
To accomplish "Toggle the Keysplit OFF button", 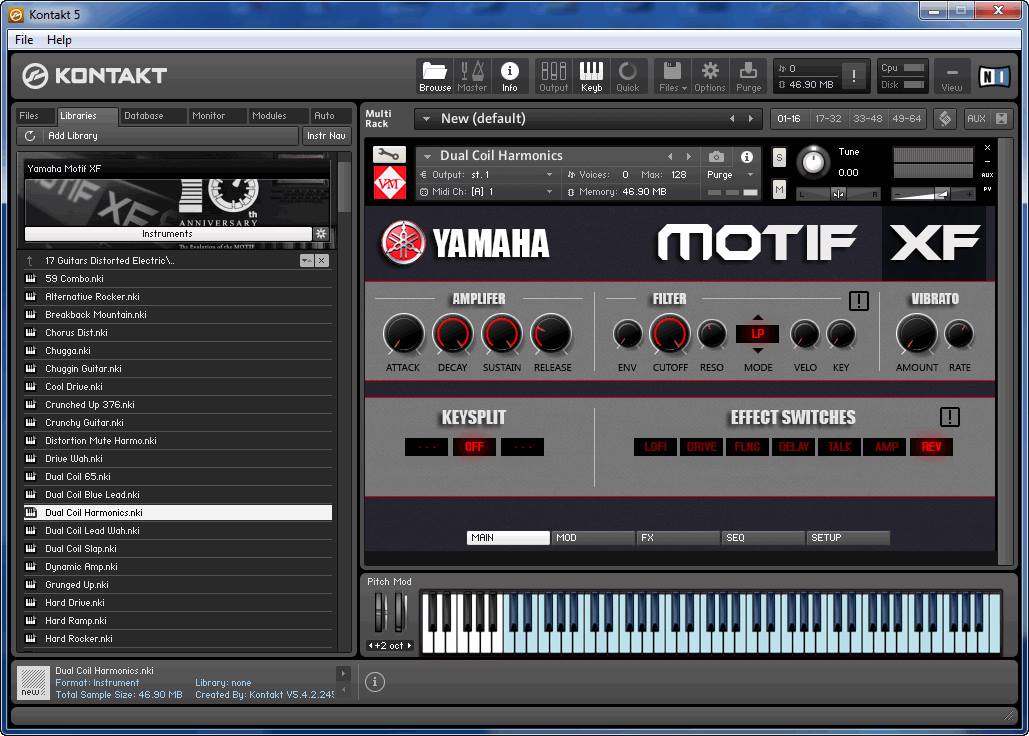I will tap(474, 447).
